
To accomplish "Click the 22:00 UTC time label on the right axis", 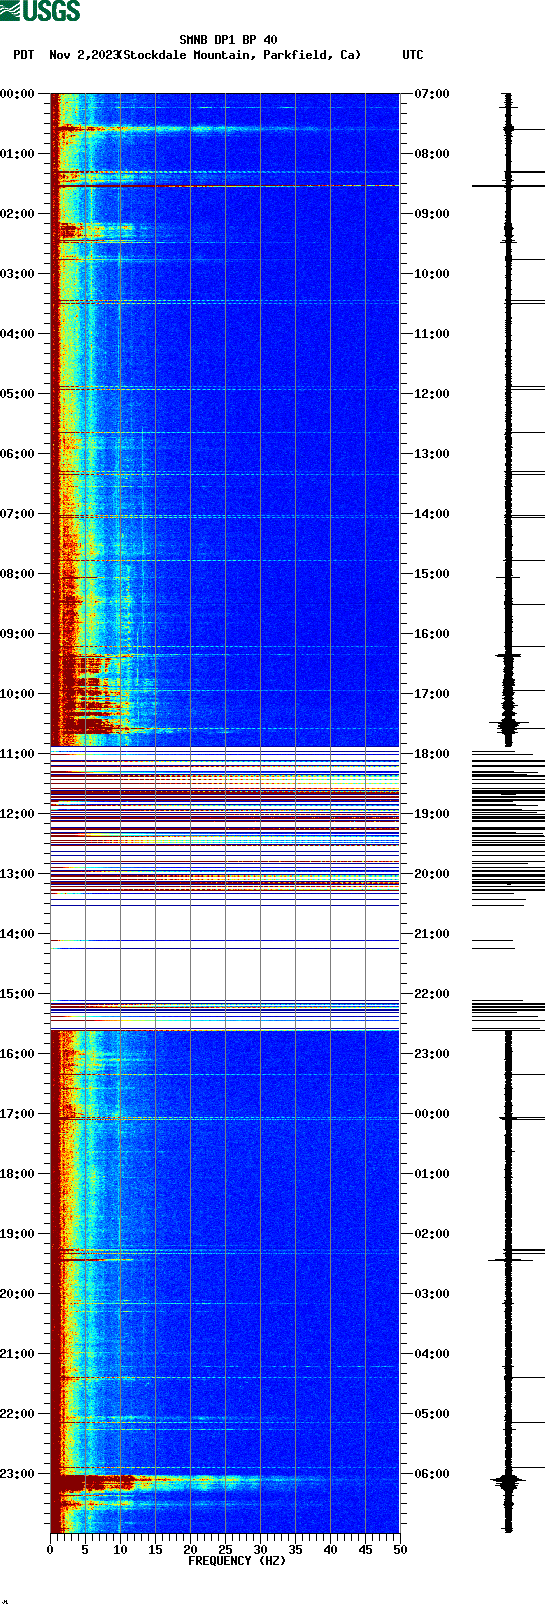I will pyautogui.click(x=431, y=994).
